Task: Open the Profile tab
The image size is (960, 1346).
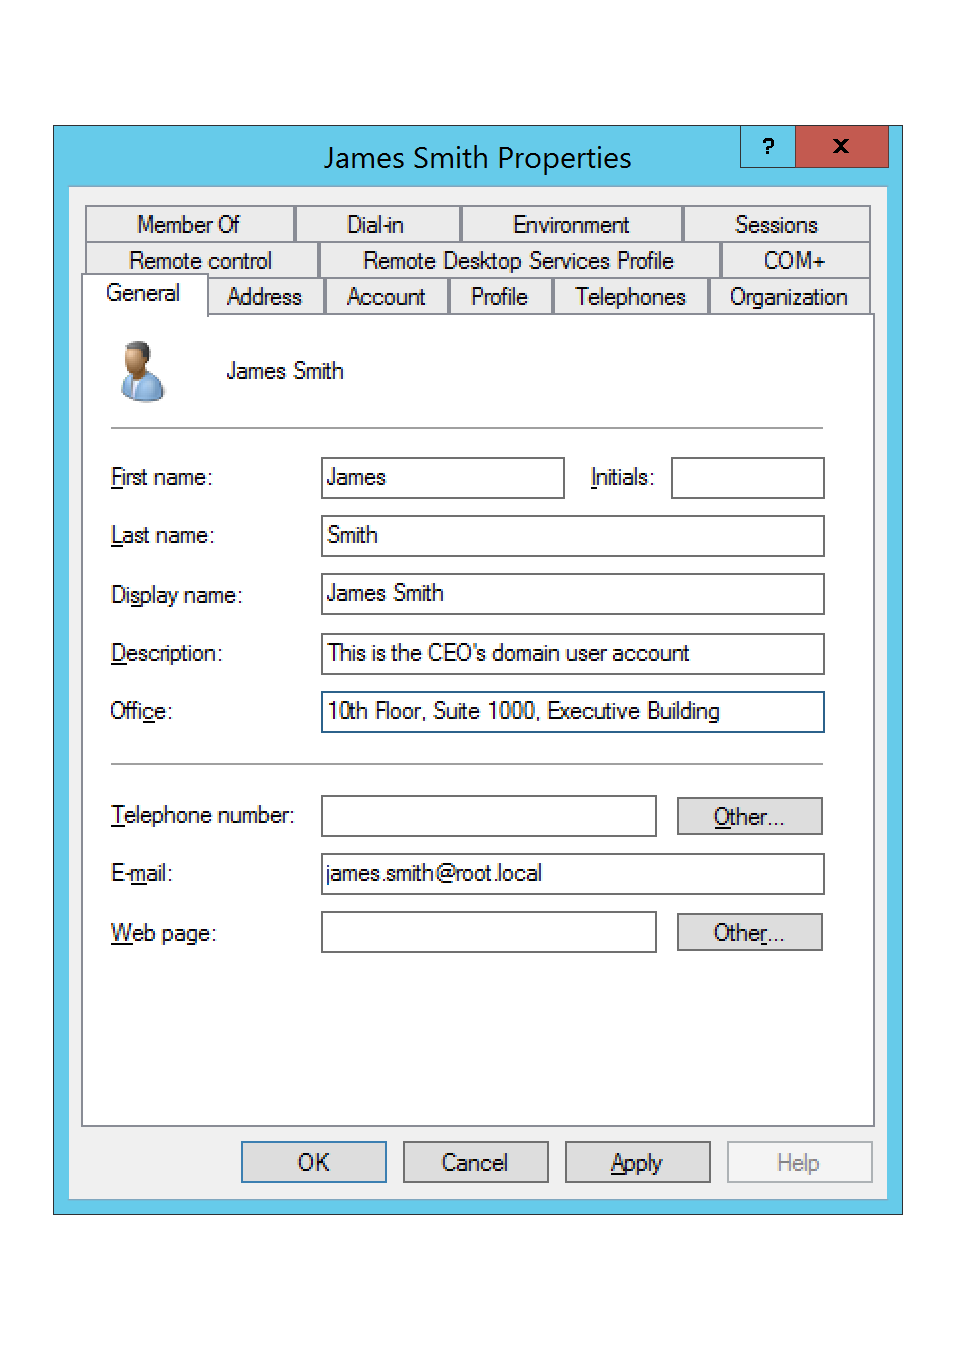Action: click(x=500, y=297)
